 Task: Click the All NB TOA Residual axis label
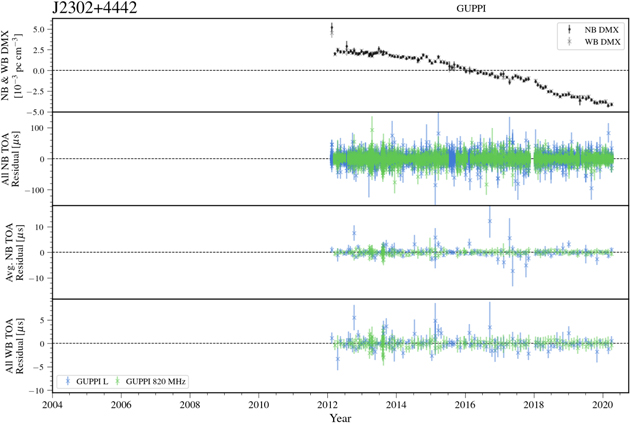coord(12,159)
